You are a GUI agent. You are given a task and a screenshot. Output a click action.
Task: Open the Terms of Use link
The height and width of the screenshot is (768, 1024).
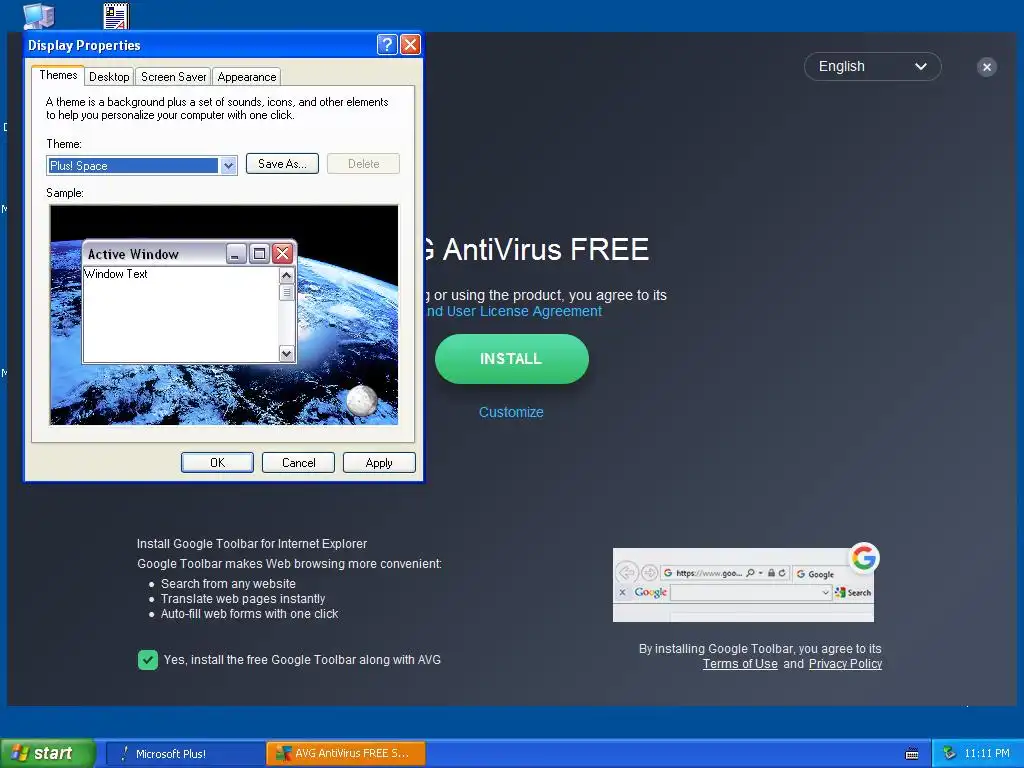(740, 664)
